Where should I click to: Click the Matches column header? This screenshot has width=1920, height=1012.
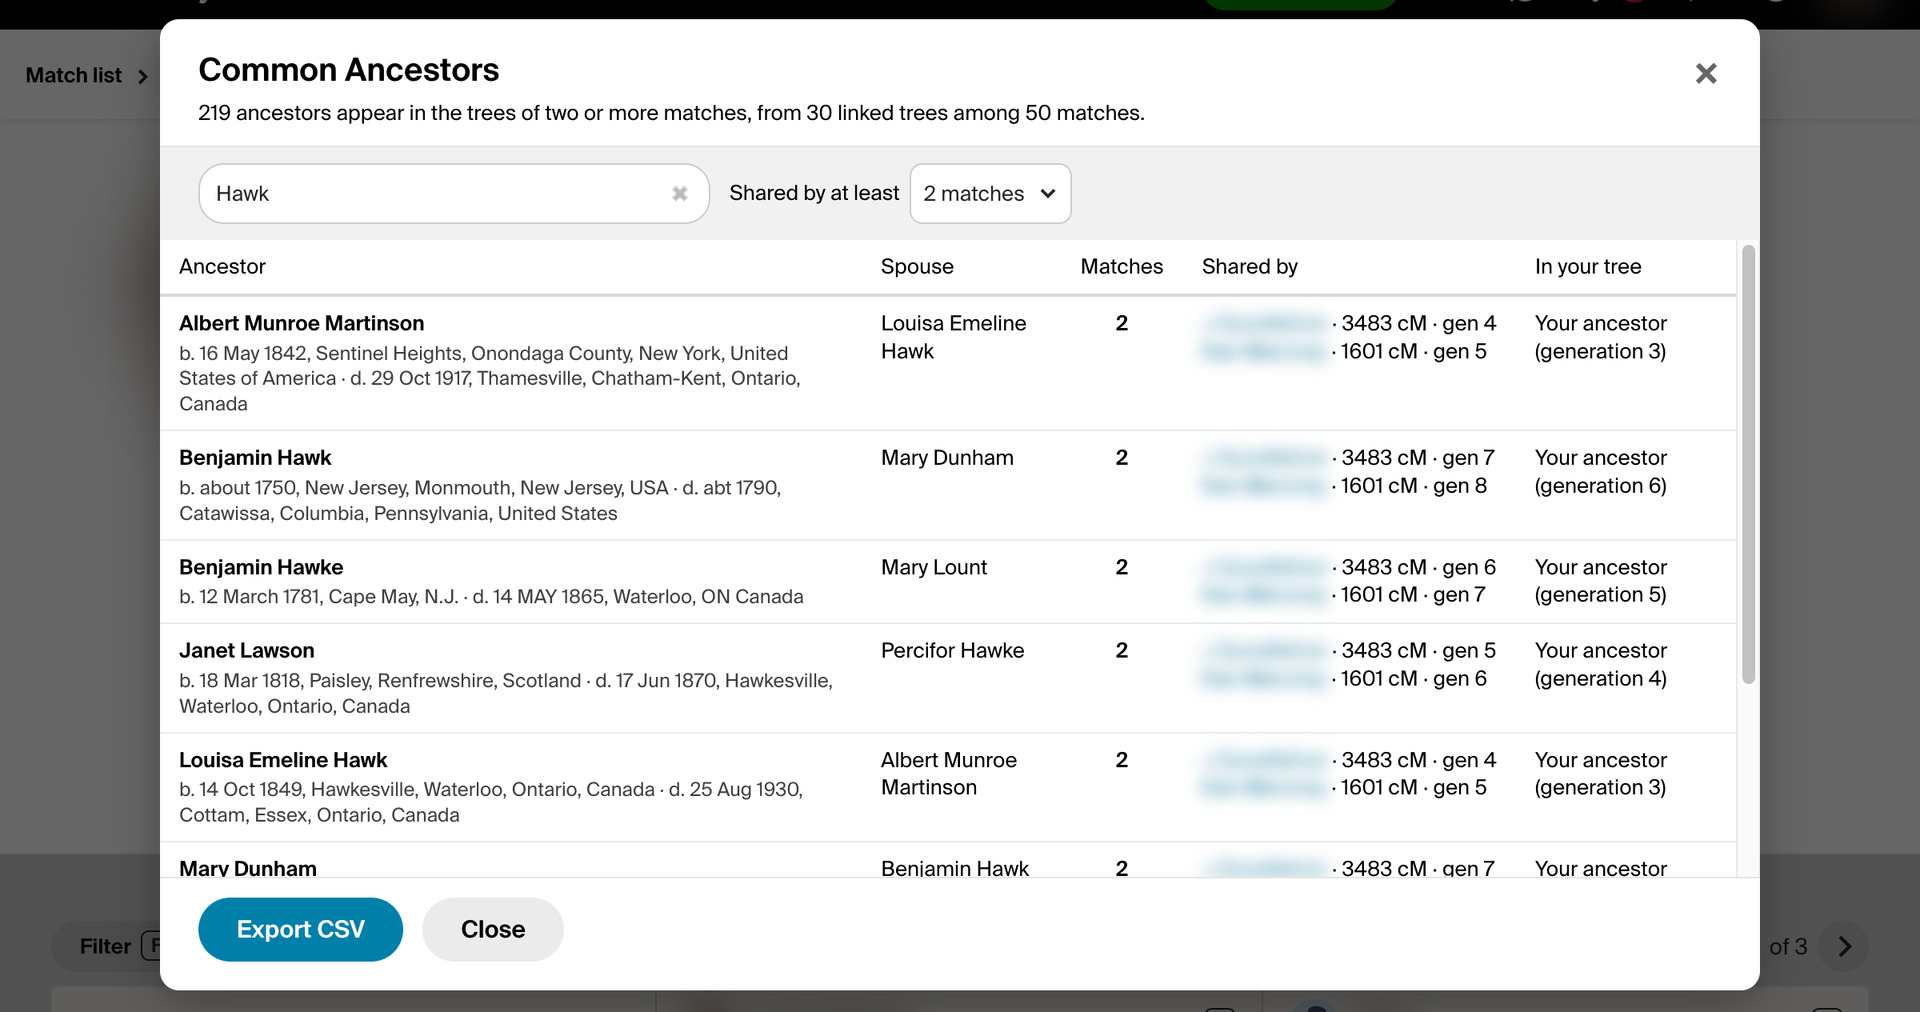pos(1122,267)
